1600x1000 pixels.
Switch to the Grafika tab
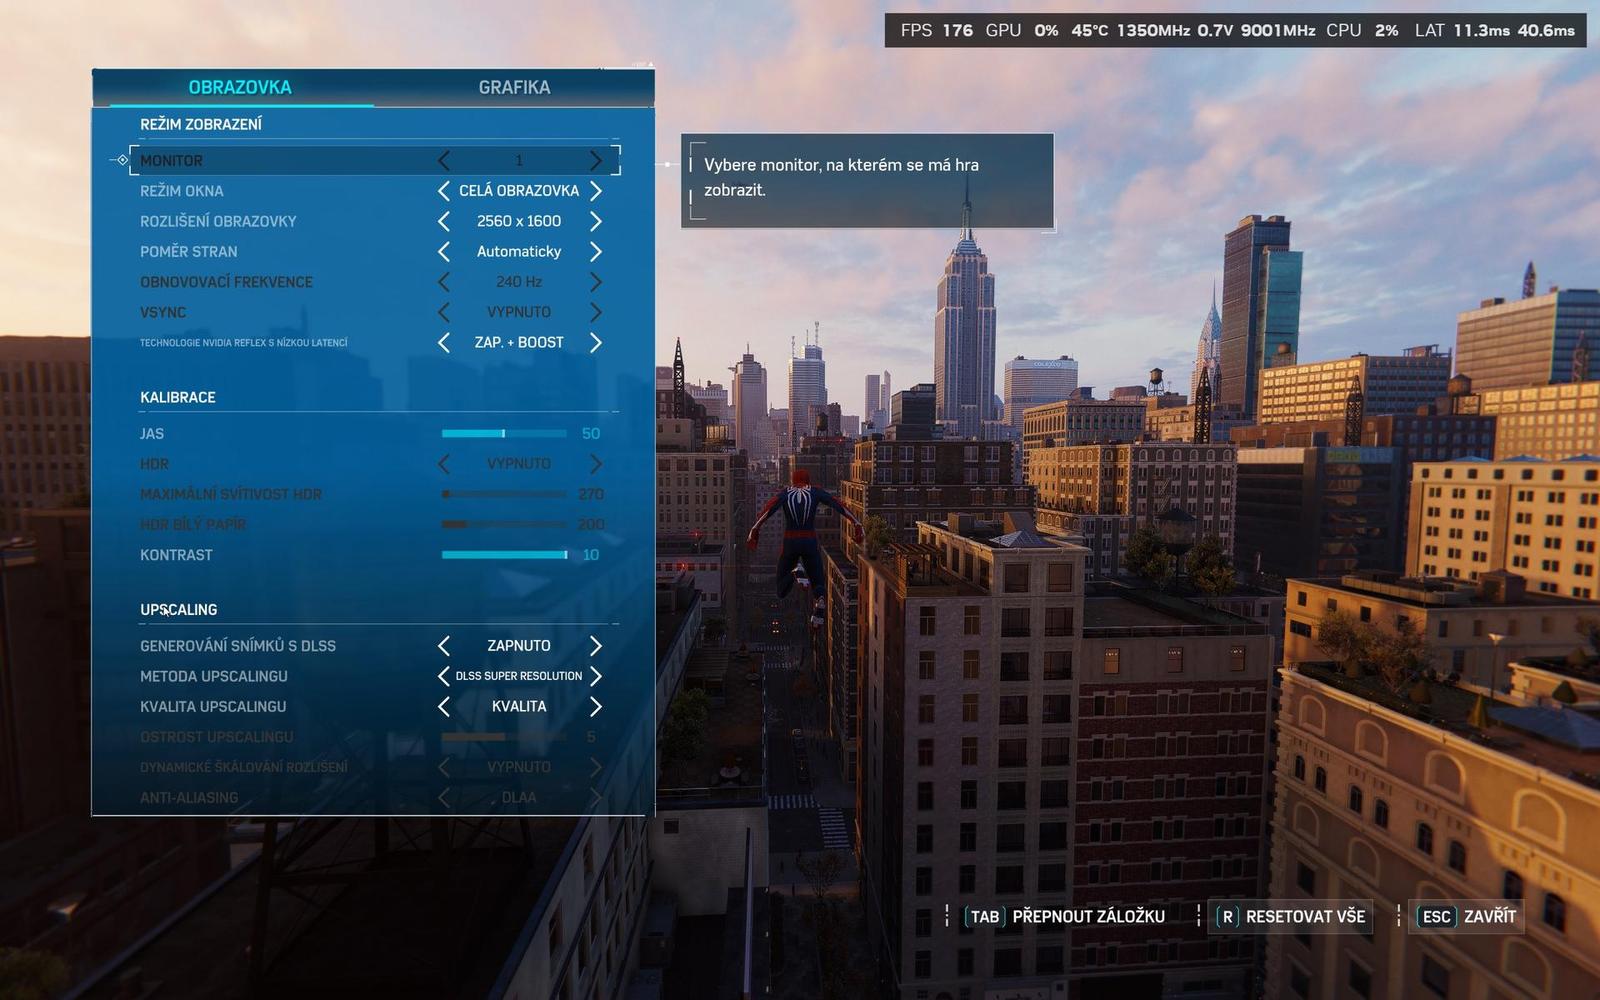pyautogui.click(x=514, y=88)
